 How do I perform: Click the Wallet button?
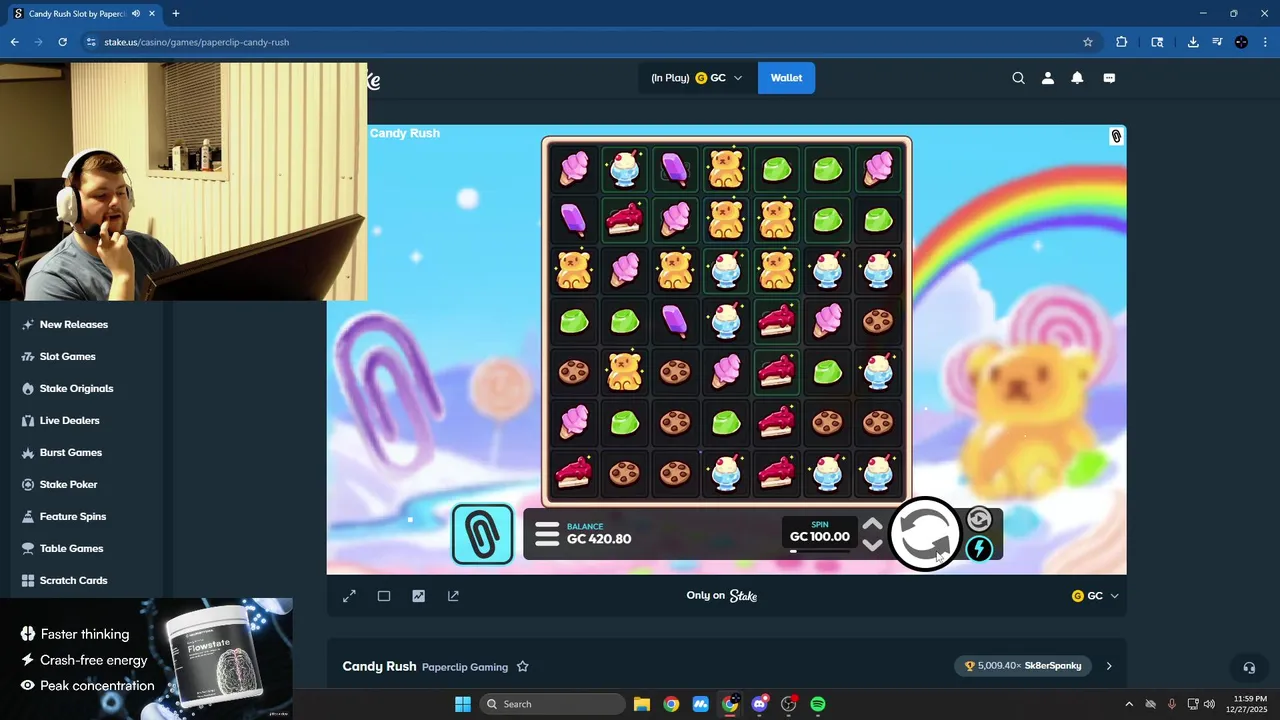[786, 78]
